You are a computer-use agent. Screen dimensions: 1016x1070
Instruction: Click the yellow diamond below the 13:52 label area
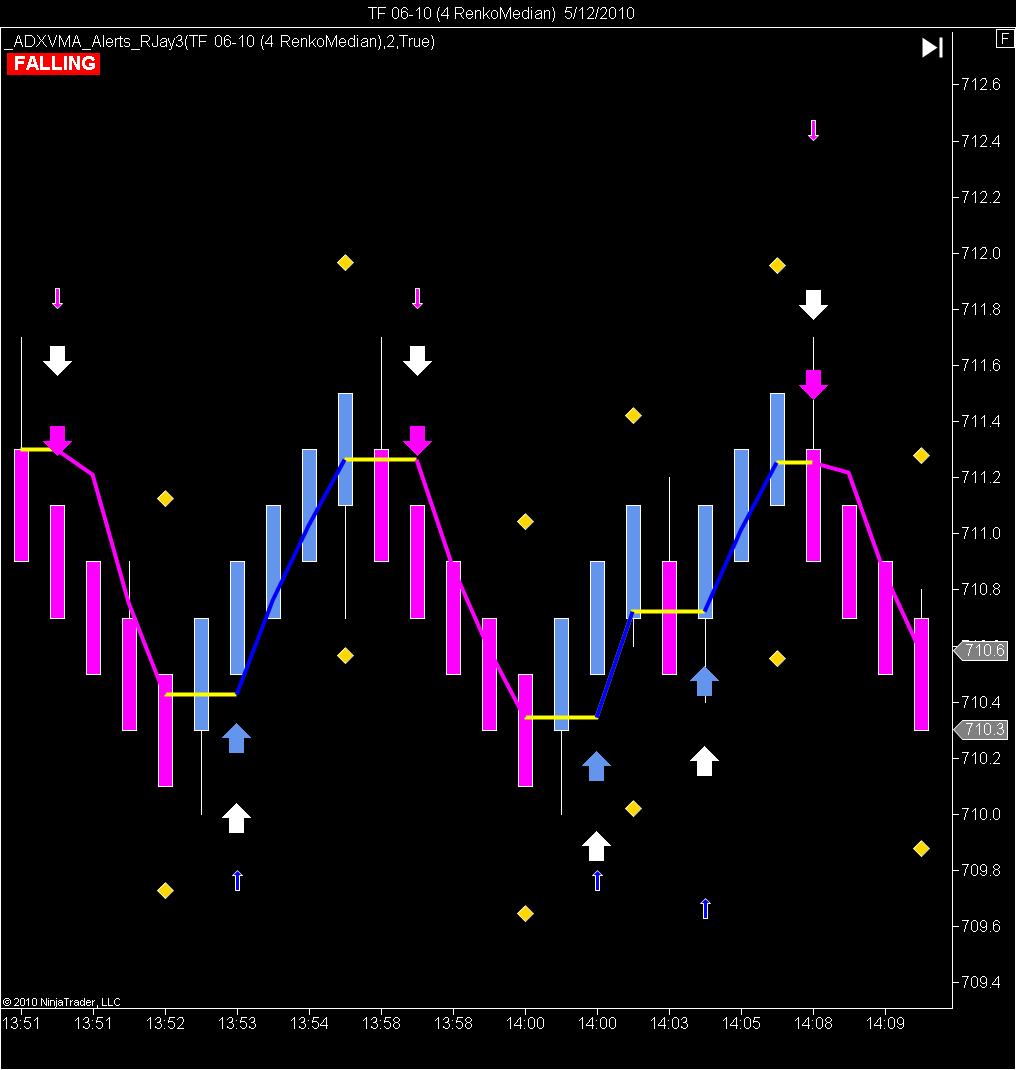click(x=165, y=891)
